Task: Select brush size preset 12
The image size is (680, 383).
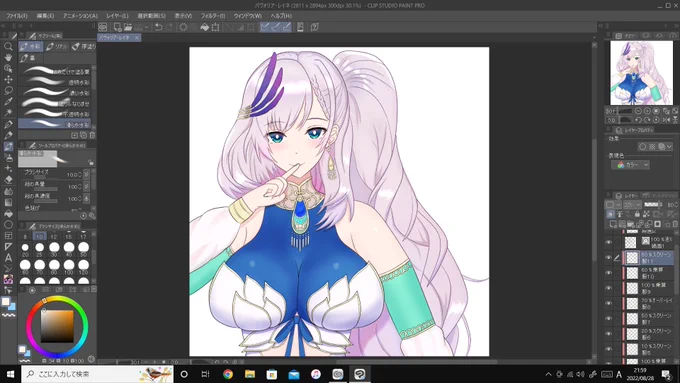Action: pos(54,236)
